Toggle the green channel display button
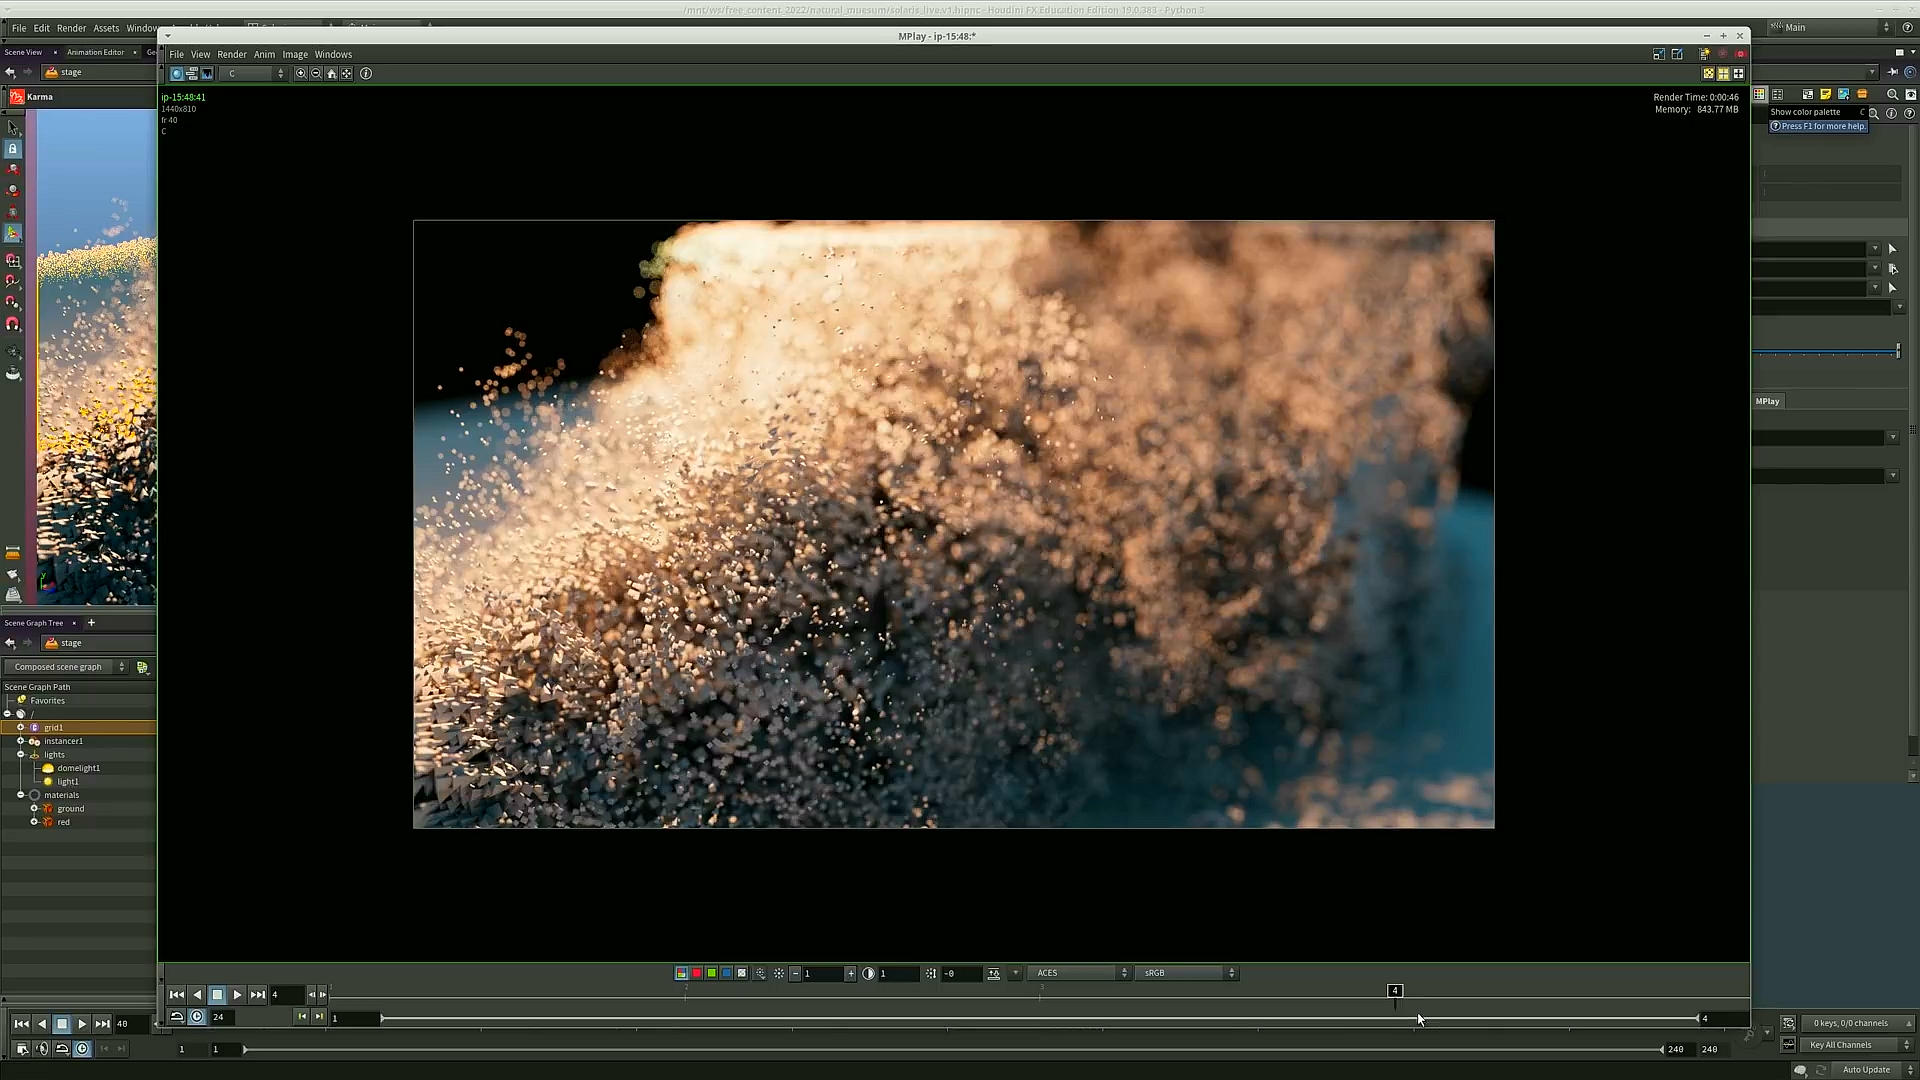Screen dimensions: 1920x1080 [x=712, y=973]
